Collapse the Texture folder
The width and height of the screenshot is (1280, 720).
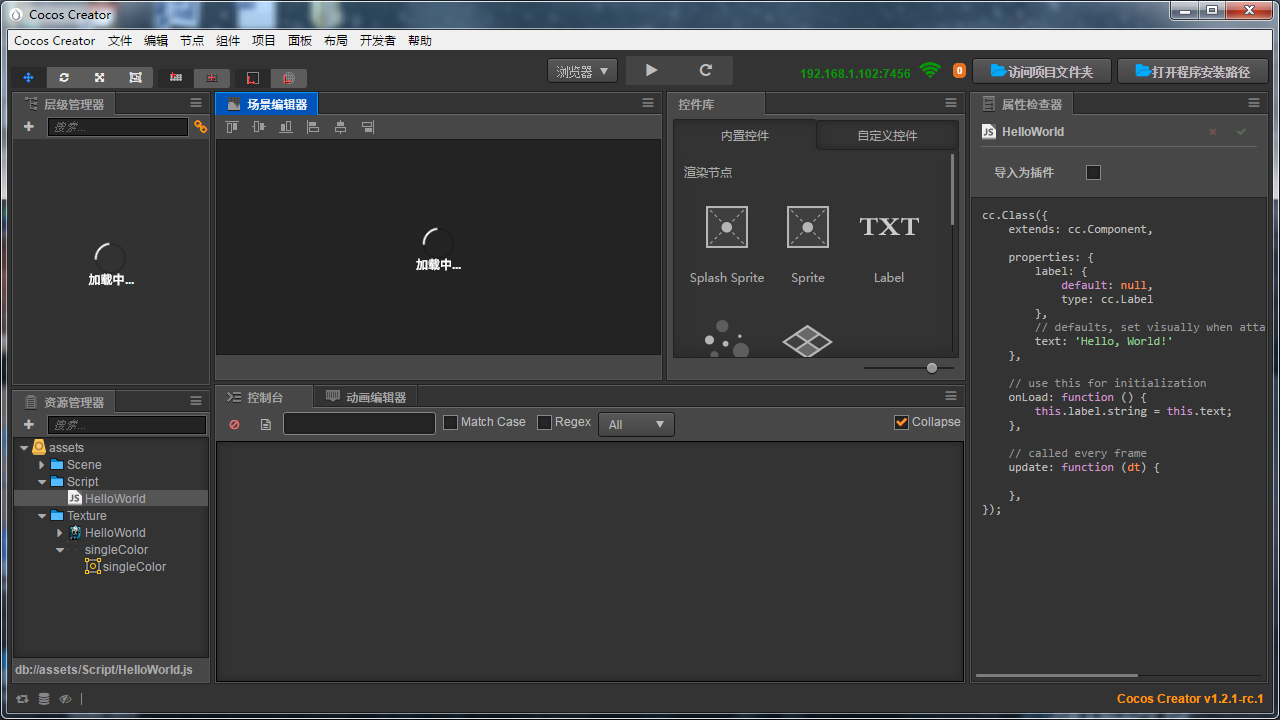pyautogui.click(x=42, y=516)
